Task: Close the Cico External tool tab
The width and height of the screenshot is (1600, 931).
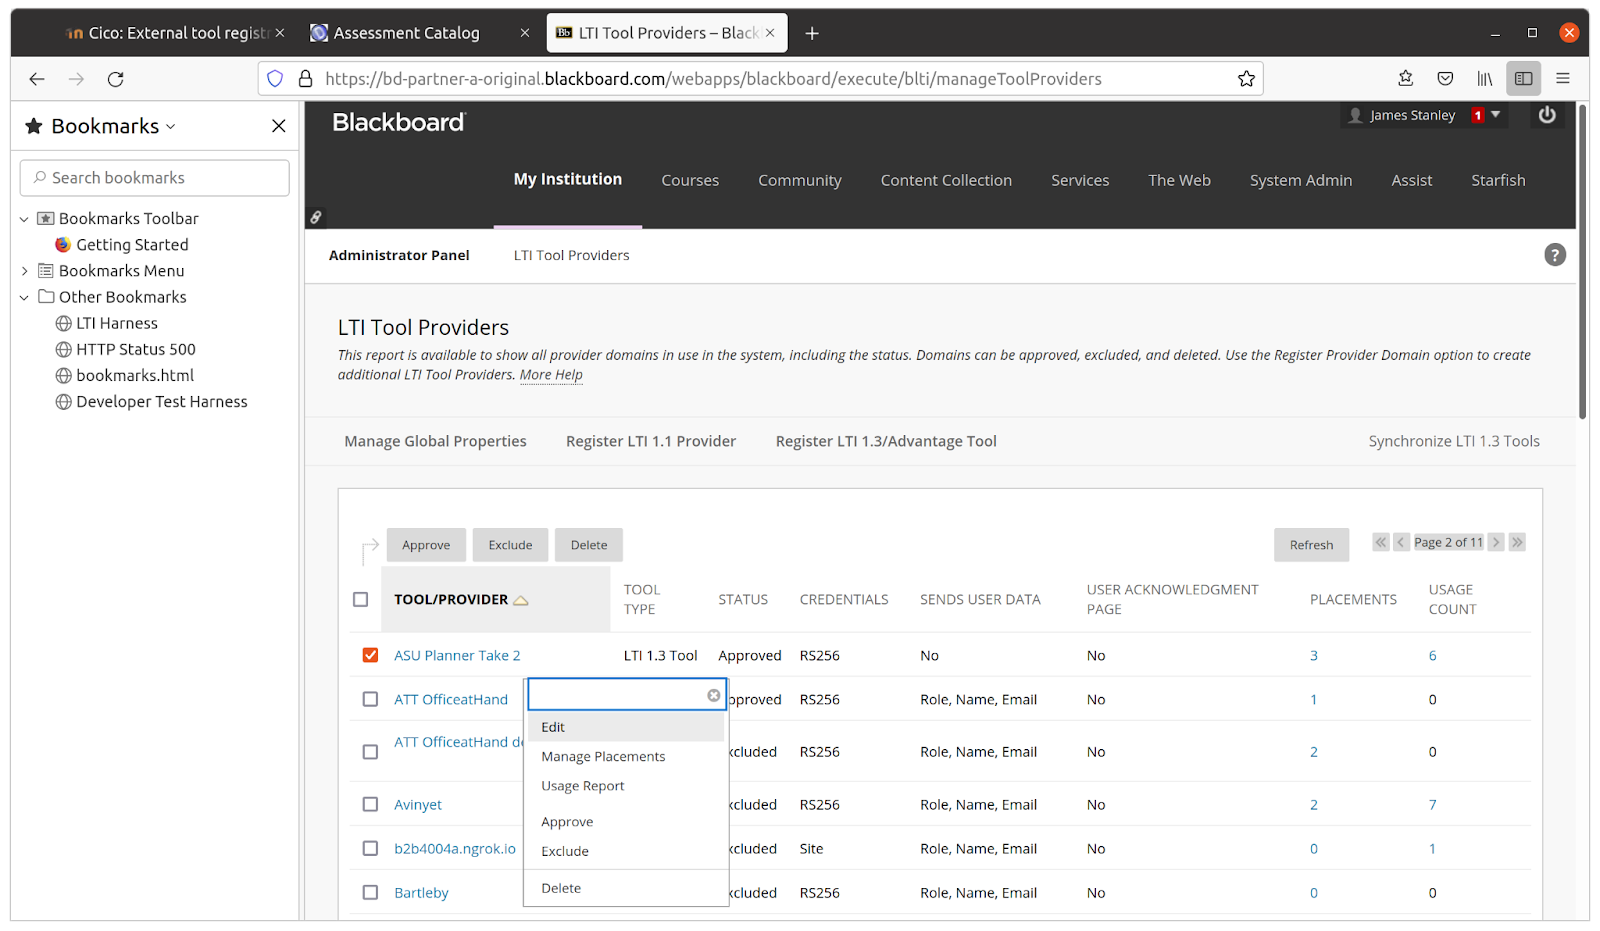Action: tap(280, 33)
